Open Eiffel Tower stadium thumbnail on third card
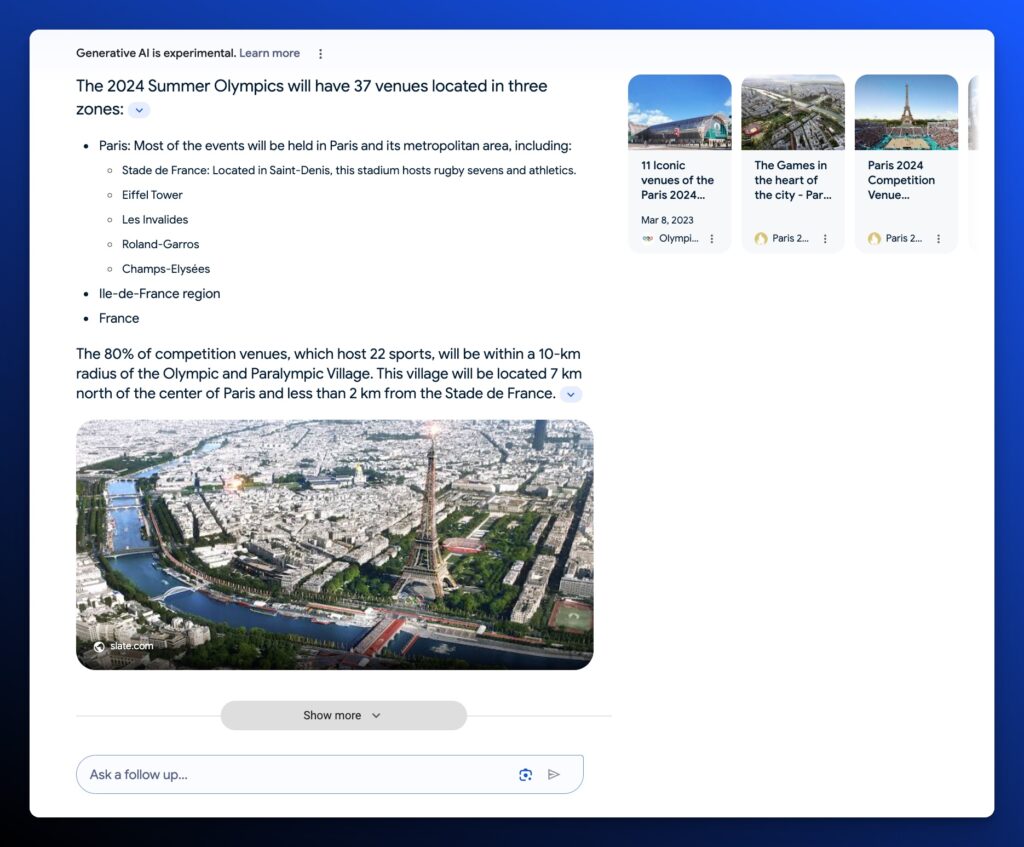This screenshot has height=847, width=1024. tap(906, 112)
